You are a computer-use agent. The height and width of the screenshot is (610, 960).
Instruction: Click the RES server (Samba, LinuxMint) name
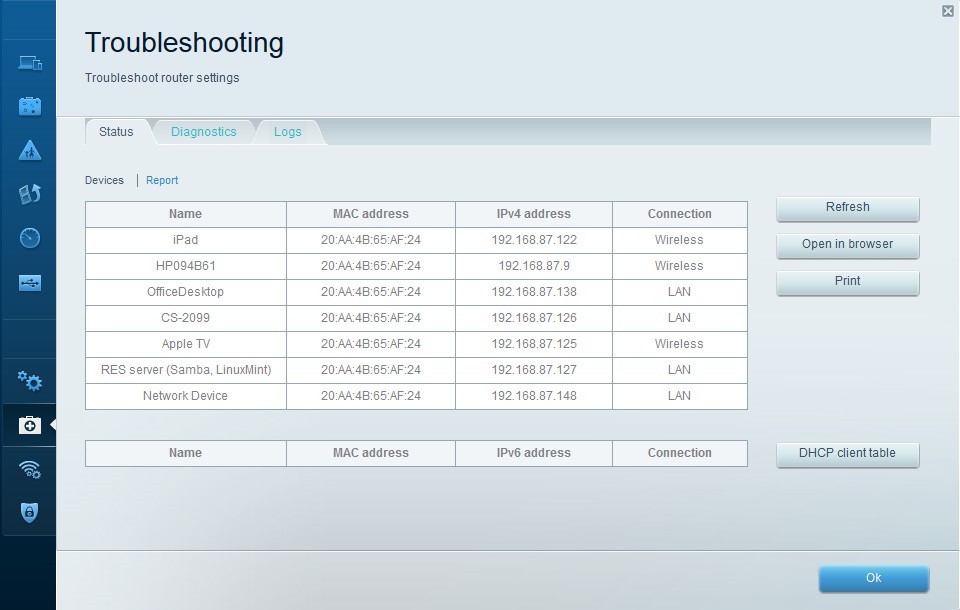[186, 370]
